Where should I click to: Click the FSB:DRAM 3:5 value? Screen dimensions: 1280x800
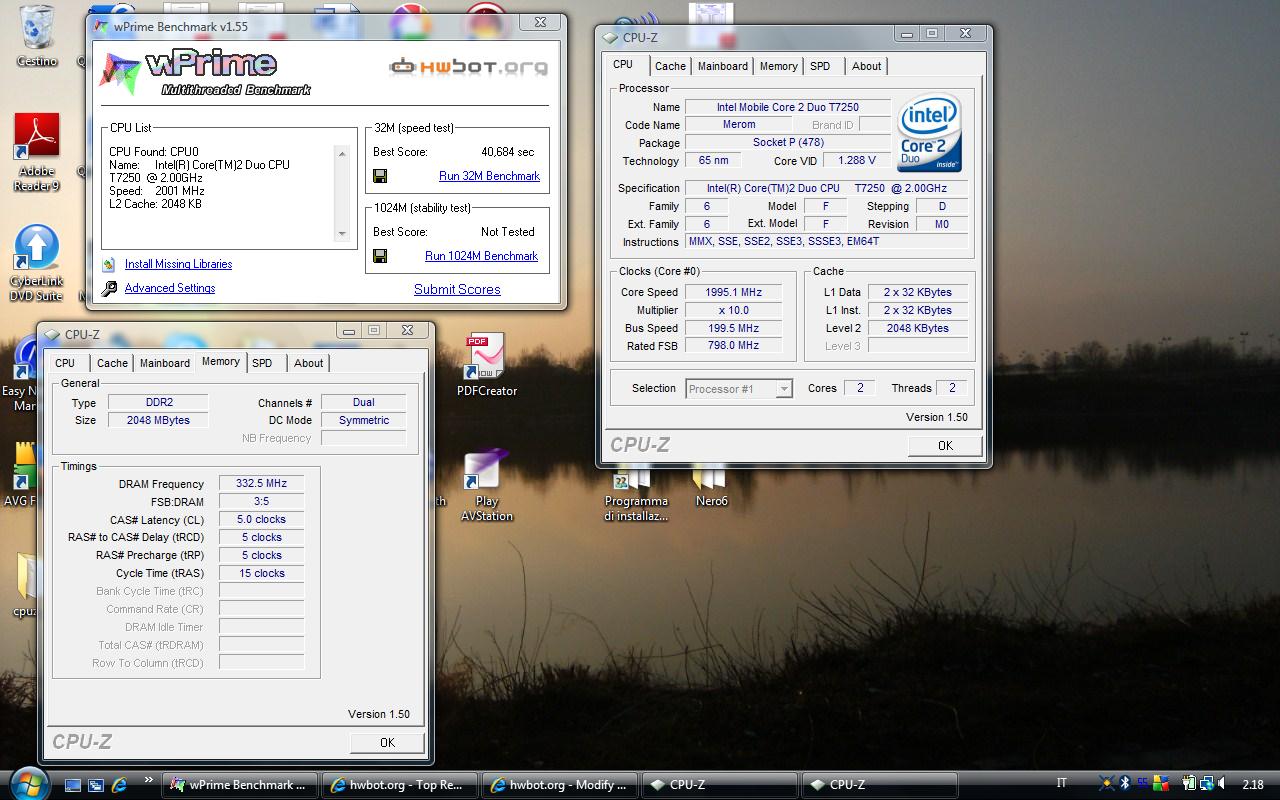(x=261, y=501)
